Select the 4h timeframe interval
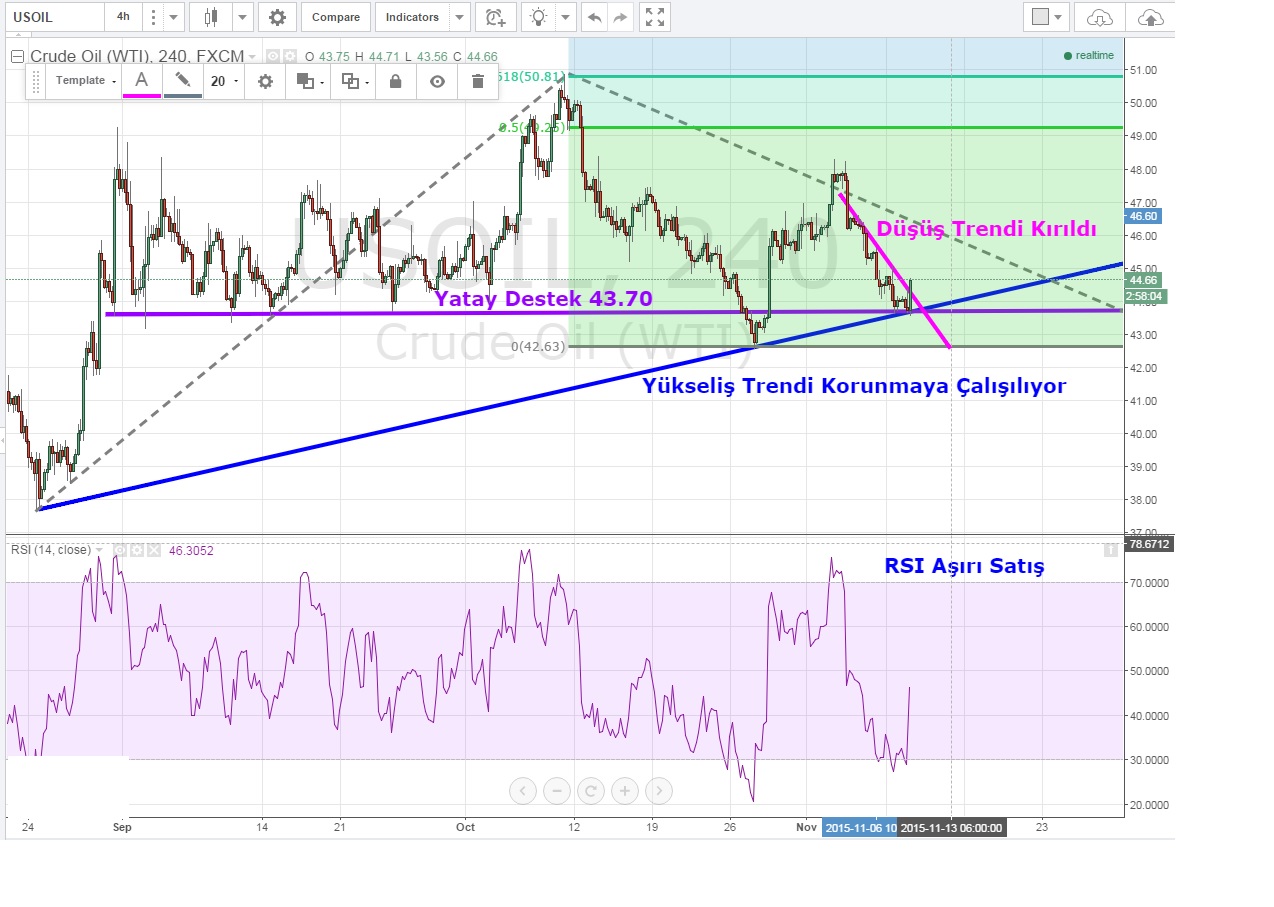The width and height of the screenshot is (1274, 907). click(122, 17)
